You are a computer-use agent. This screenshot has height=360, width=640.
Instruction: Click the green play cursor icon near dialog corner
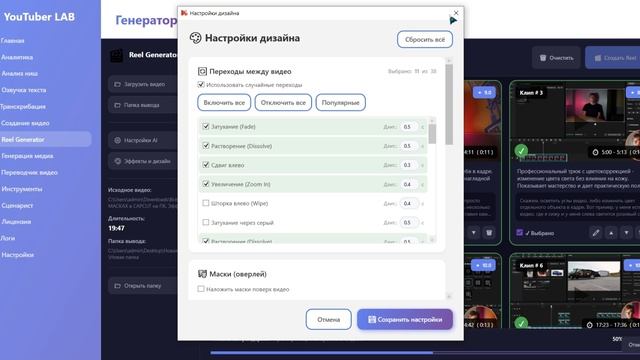pyautogui.click(x=453, y=20)
